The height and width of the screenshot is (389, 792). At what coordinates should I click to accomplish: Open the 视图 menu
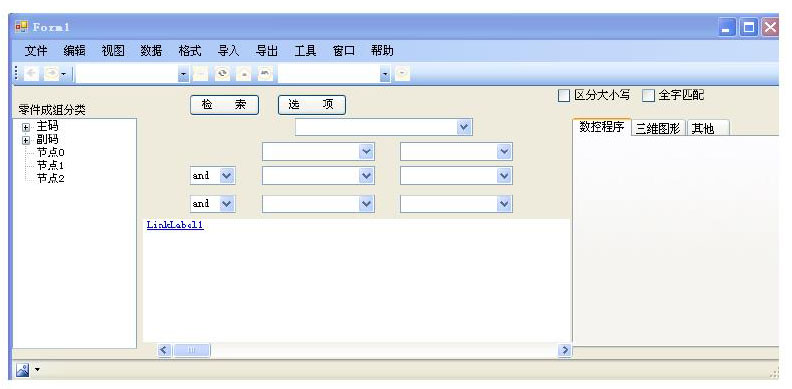coord(113,51)
